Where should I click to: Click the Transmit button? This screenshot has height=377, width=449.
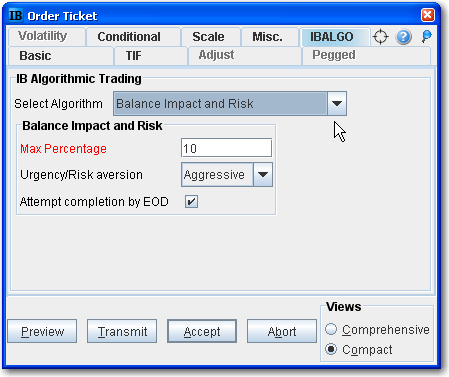point(122,331)
